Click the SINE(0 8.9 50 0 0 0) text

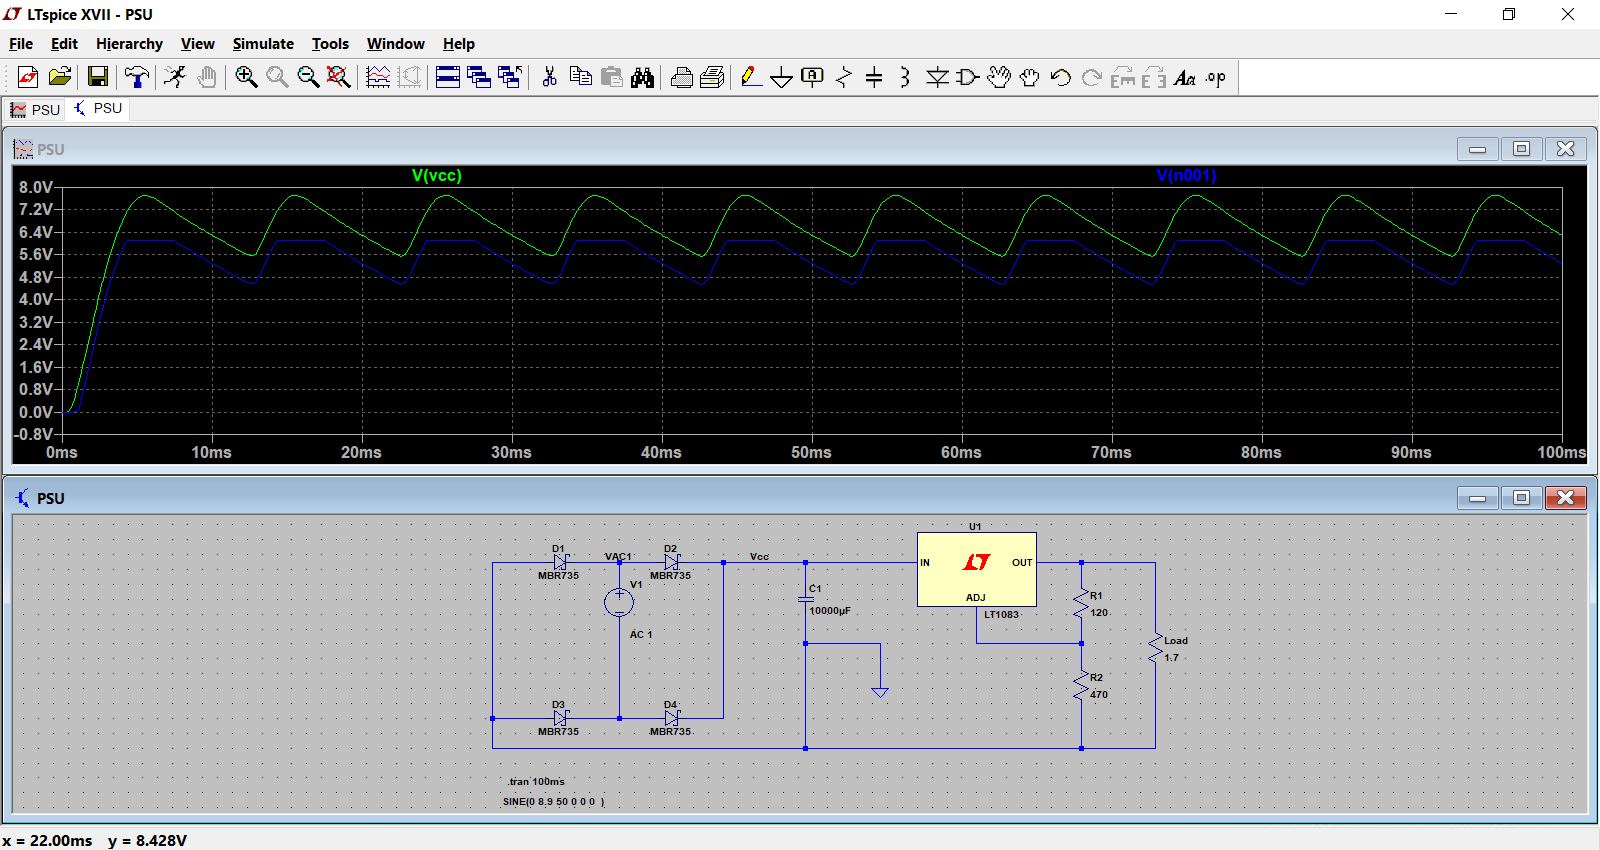click(554, 802)
